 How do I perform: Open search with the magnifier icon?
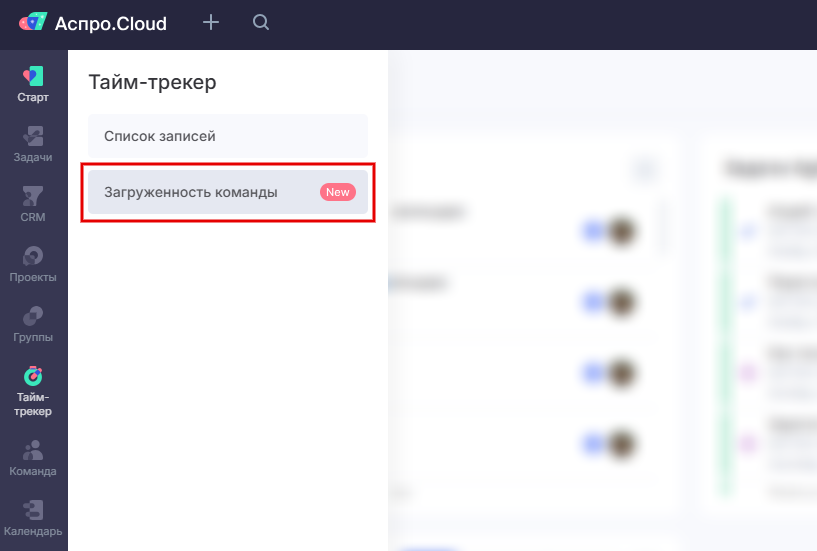pos(261,22)
